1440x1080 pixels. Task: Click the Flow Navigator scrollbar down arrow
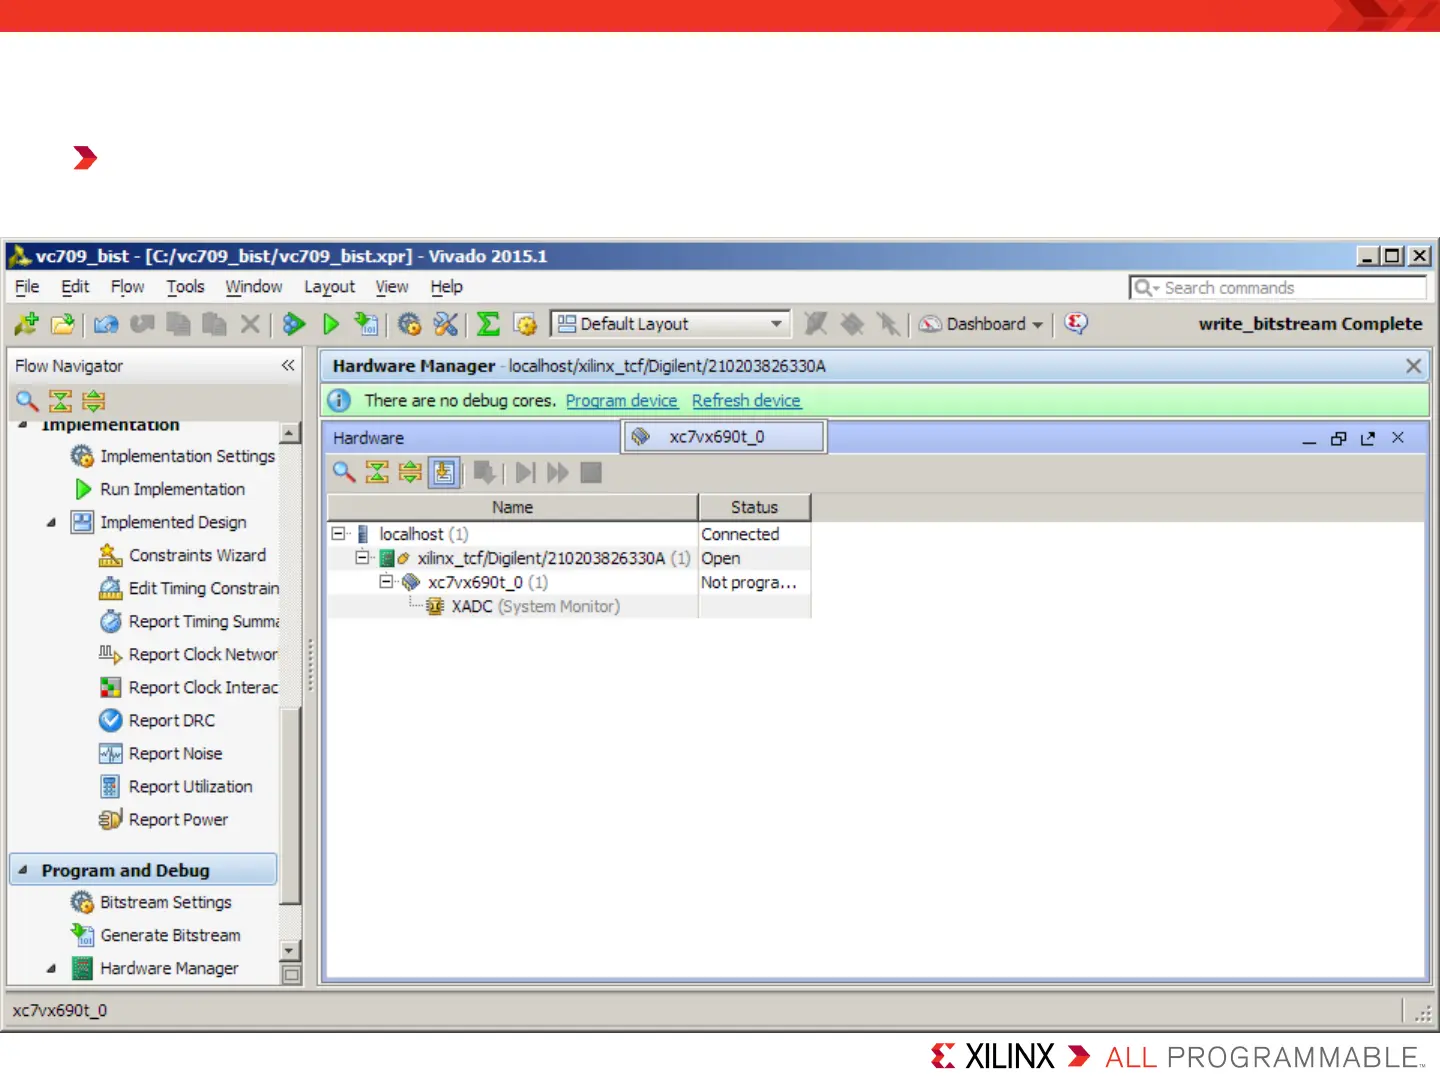pos(290,951)
